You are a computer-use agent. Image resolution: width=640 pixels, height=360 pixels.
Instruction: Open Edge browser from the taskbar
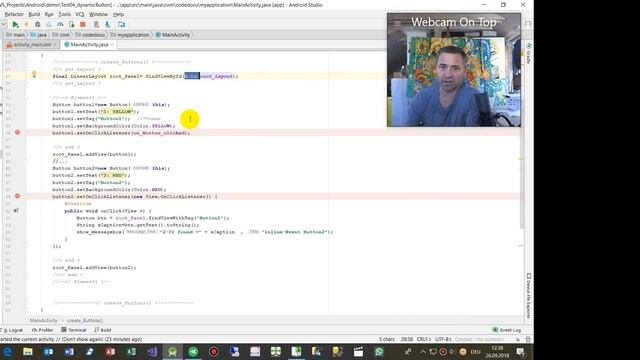click(x=7, y=351)
